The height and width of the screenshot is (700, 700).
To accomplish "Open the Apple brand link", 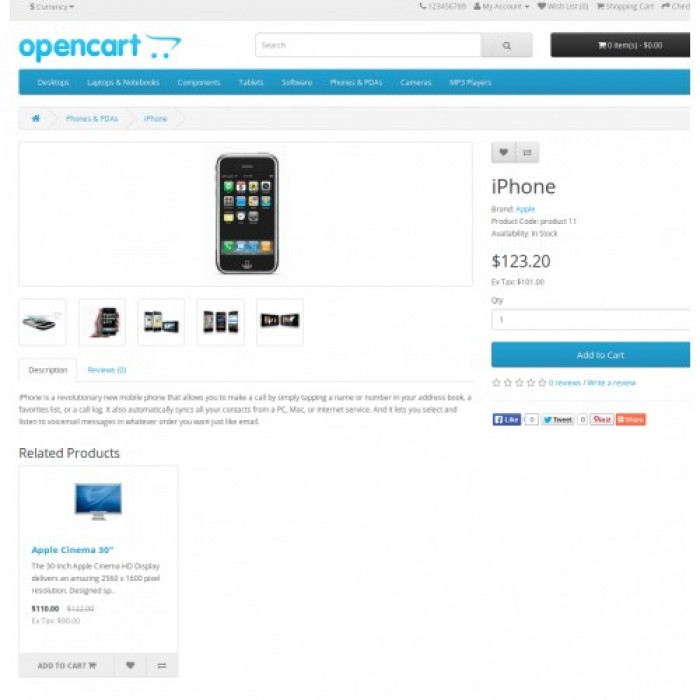I will coord(525,209).
